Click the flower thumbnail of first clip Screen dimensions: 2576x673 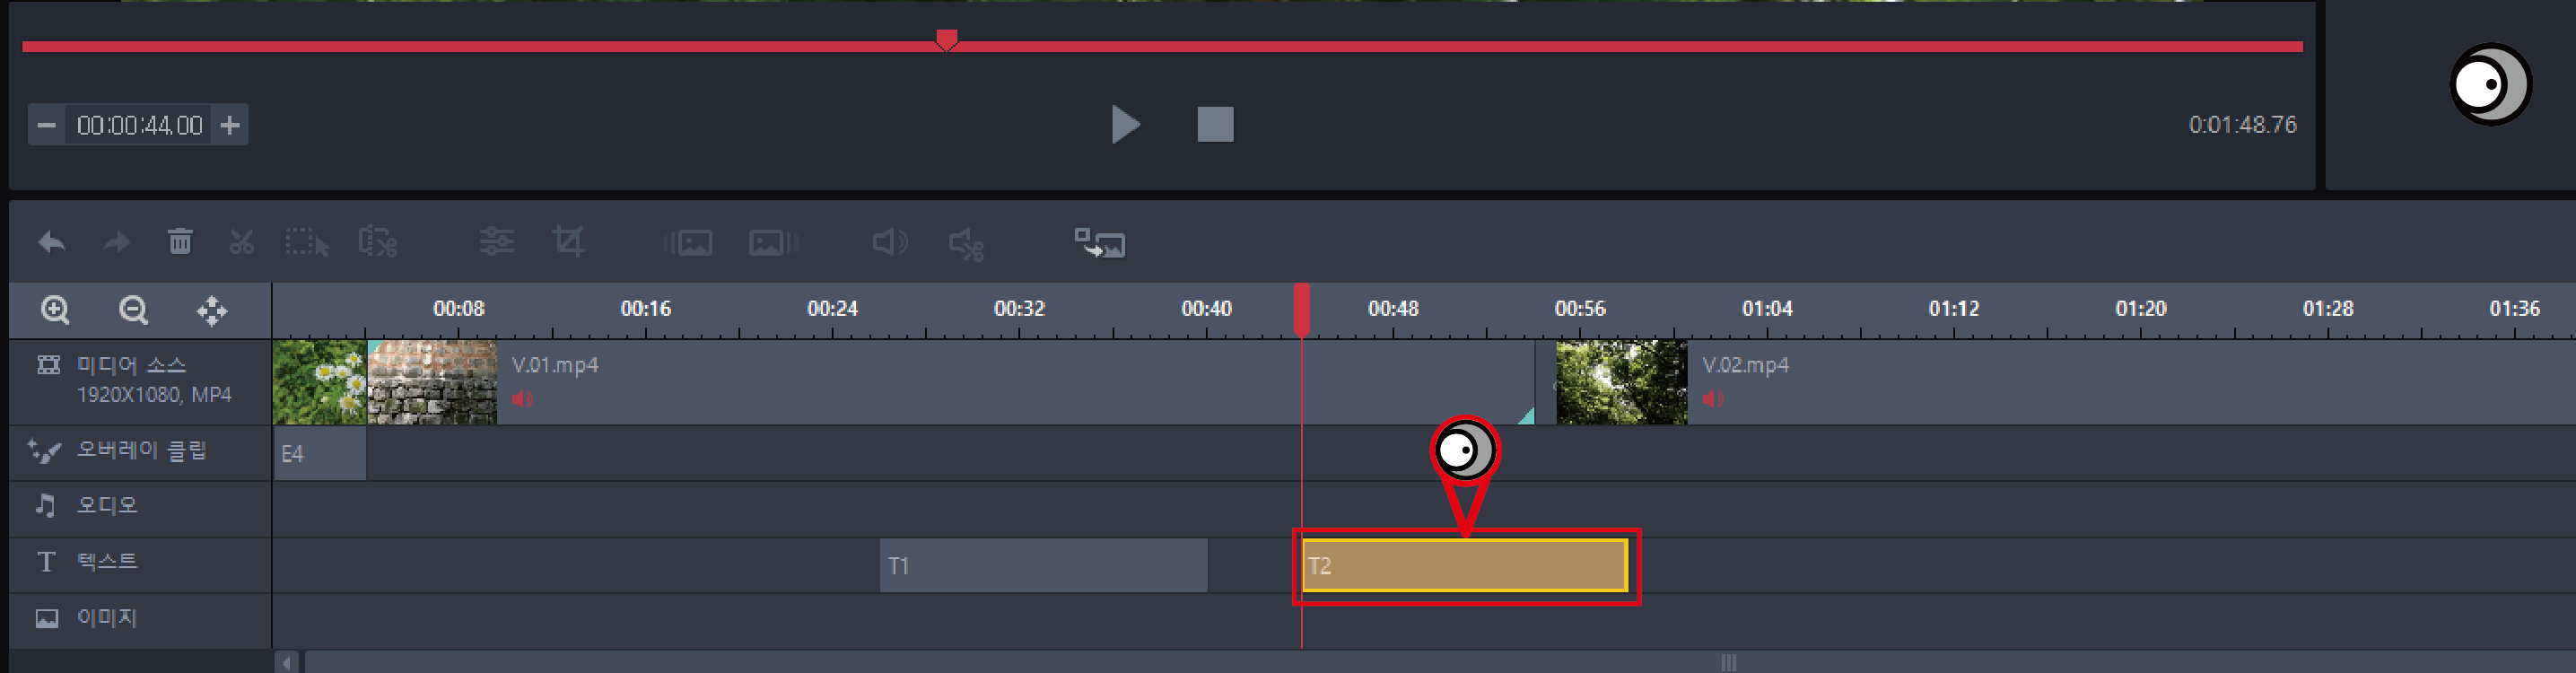[x=320, y=382]
